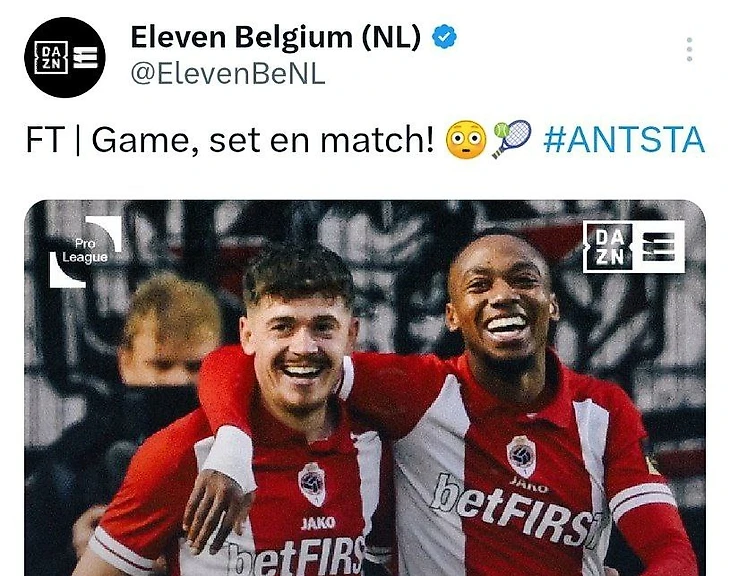Click the DAZN logo on the photo
This screenshot has height=576, width=730.
click(x=609, y=247)
